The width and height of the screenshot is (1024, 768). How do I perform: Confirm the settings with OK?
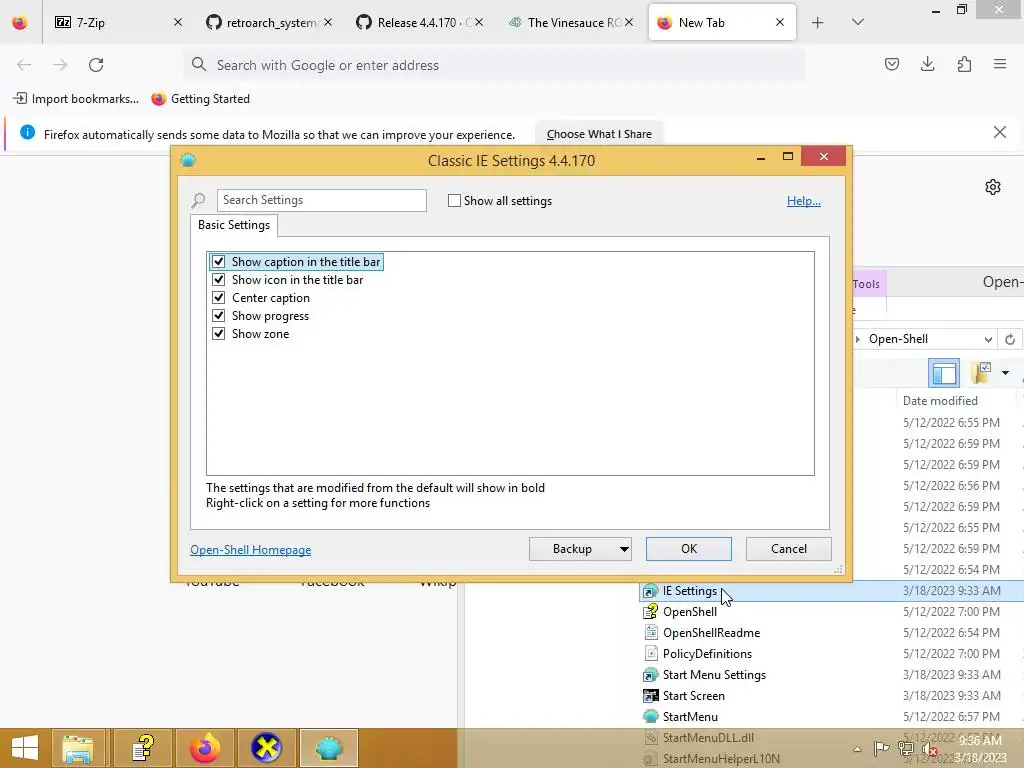[688, 549]
